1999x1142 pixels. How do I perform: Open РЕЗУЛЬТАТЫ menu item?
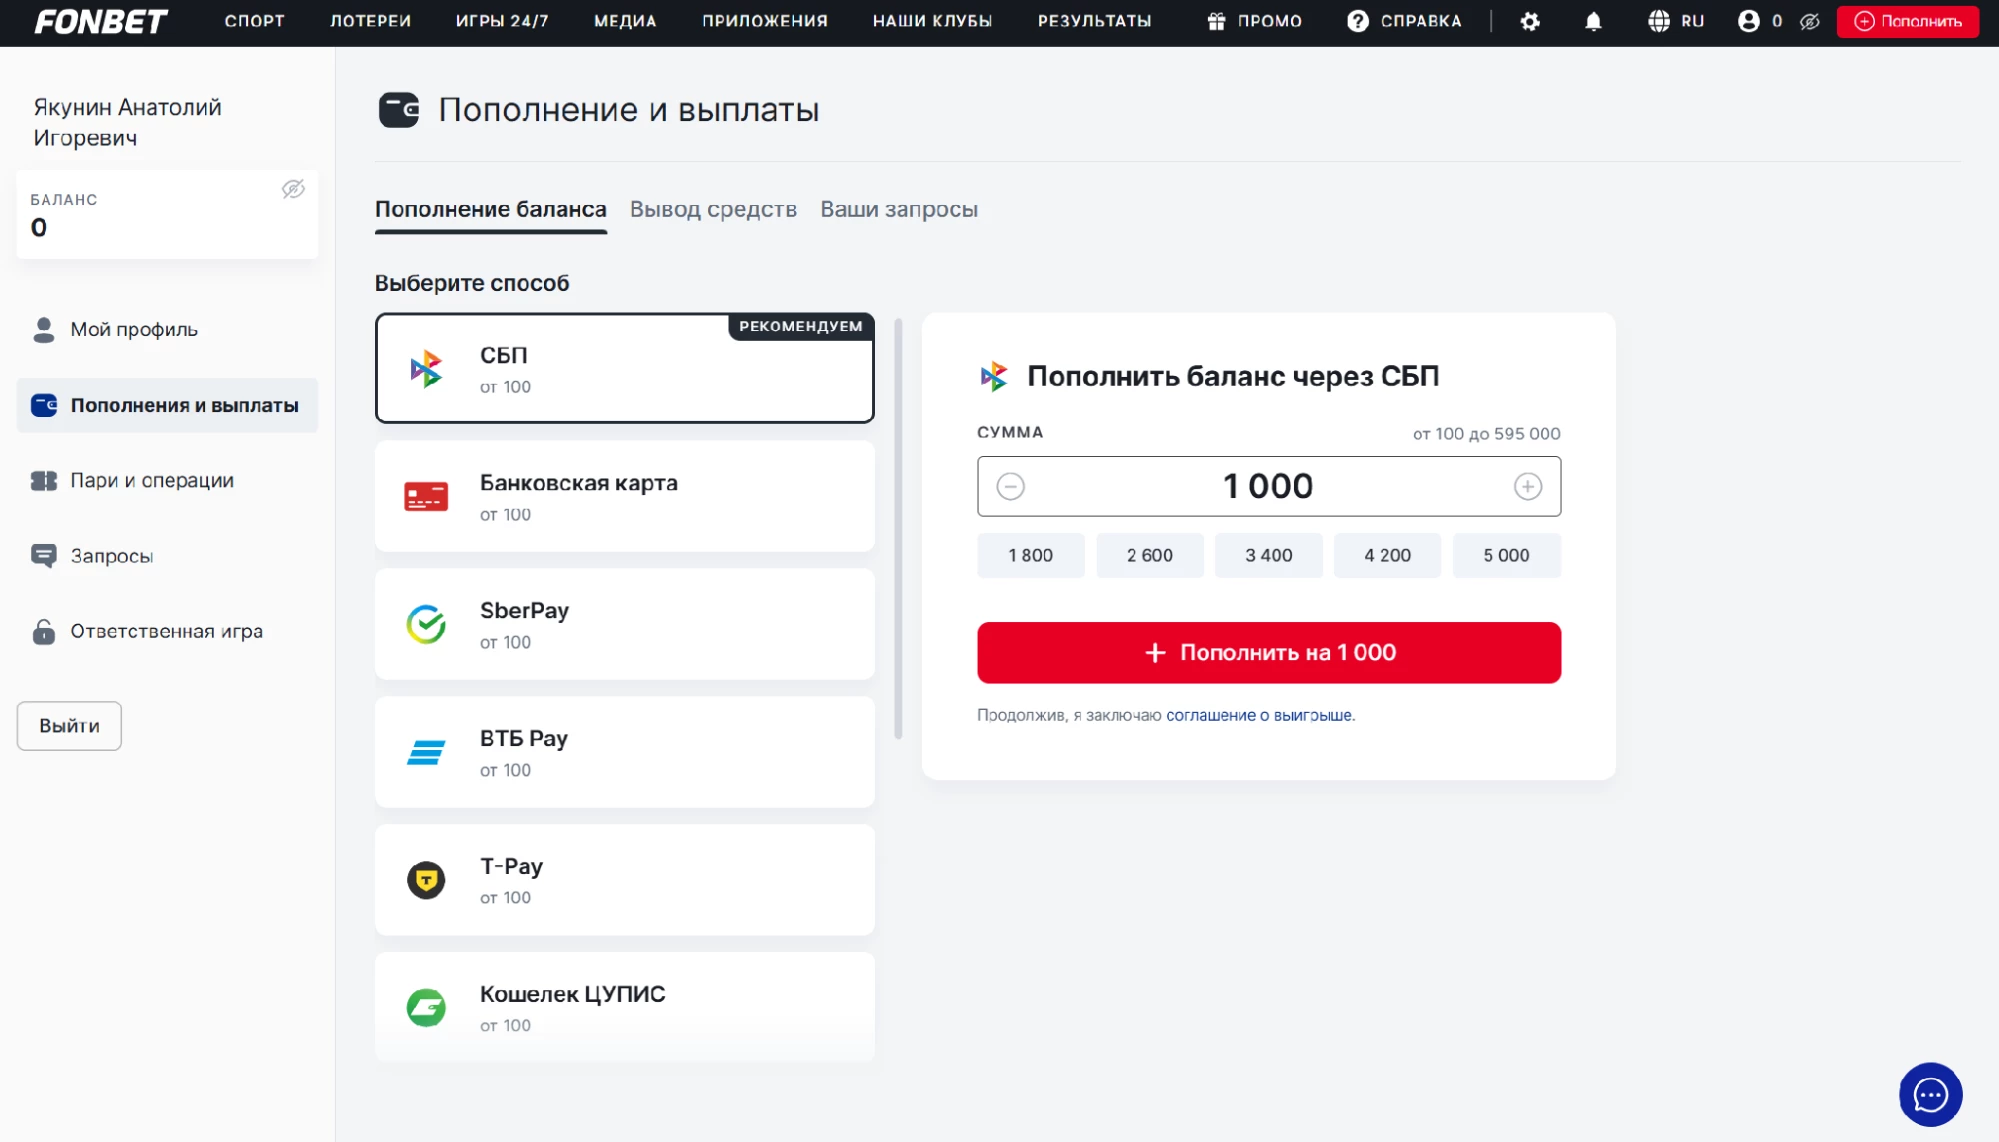pyautogui.click(x=1094, y=21)
